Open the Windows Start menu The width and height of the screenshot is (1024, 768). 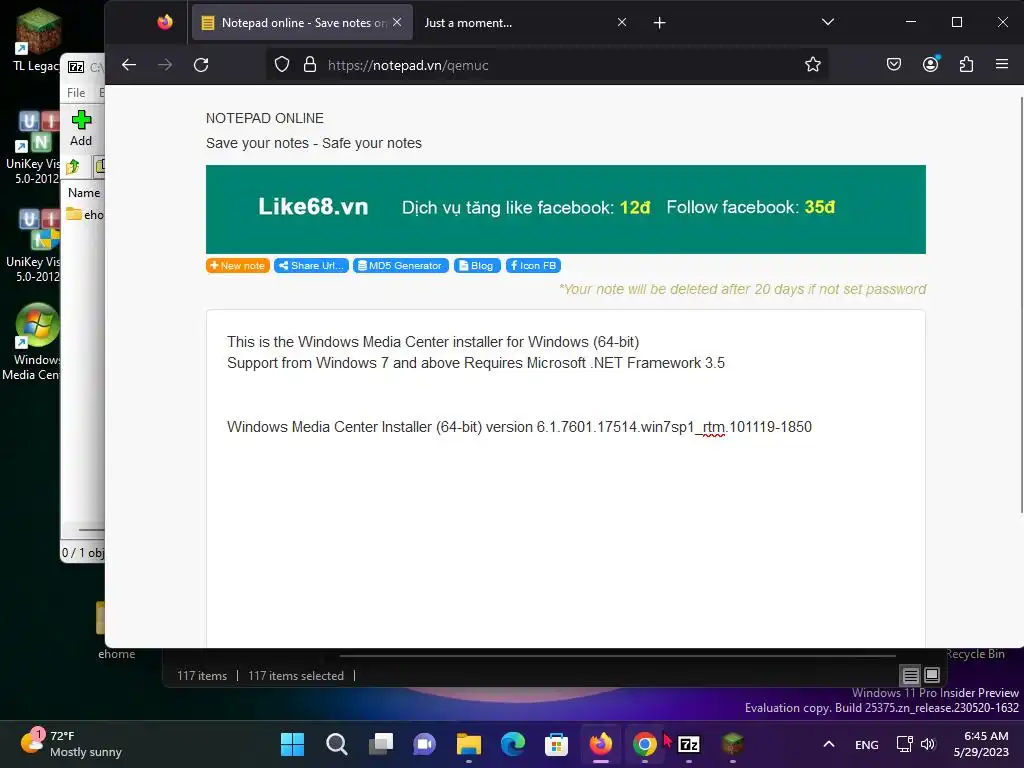[292, 744]
